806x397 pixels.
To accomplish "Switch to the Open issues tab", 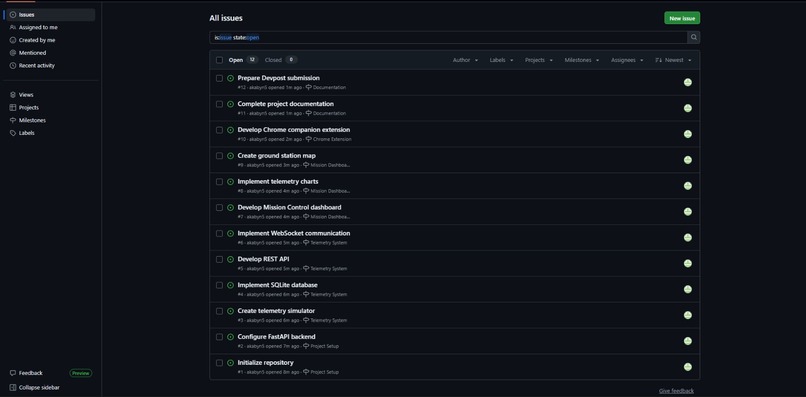I will click(243, 60).
